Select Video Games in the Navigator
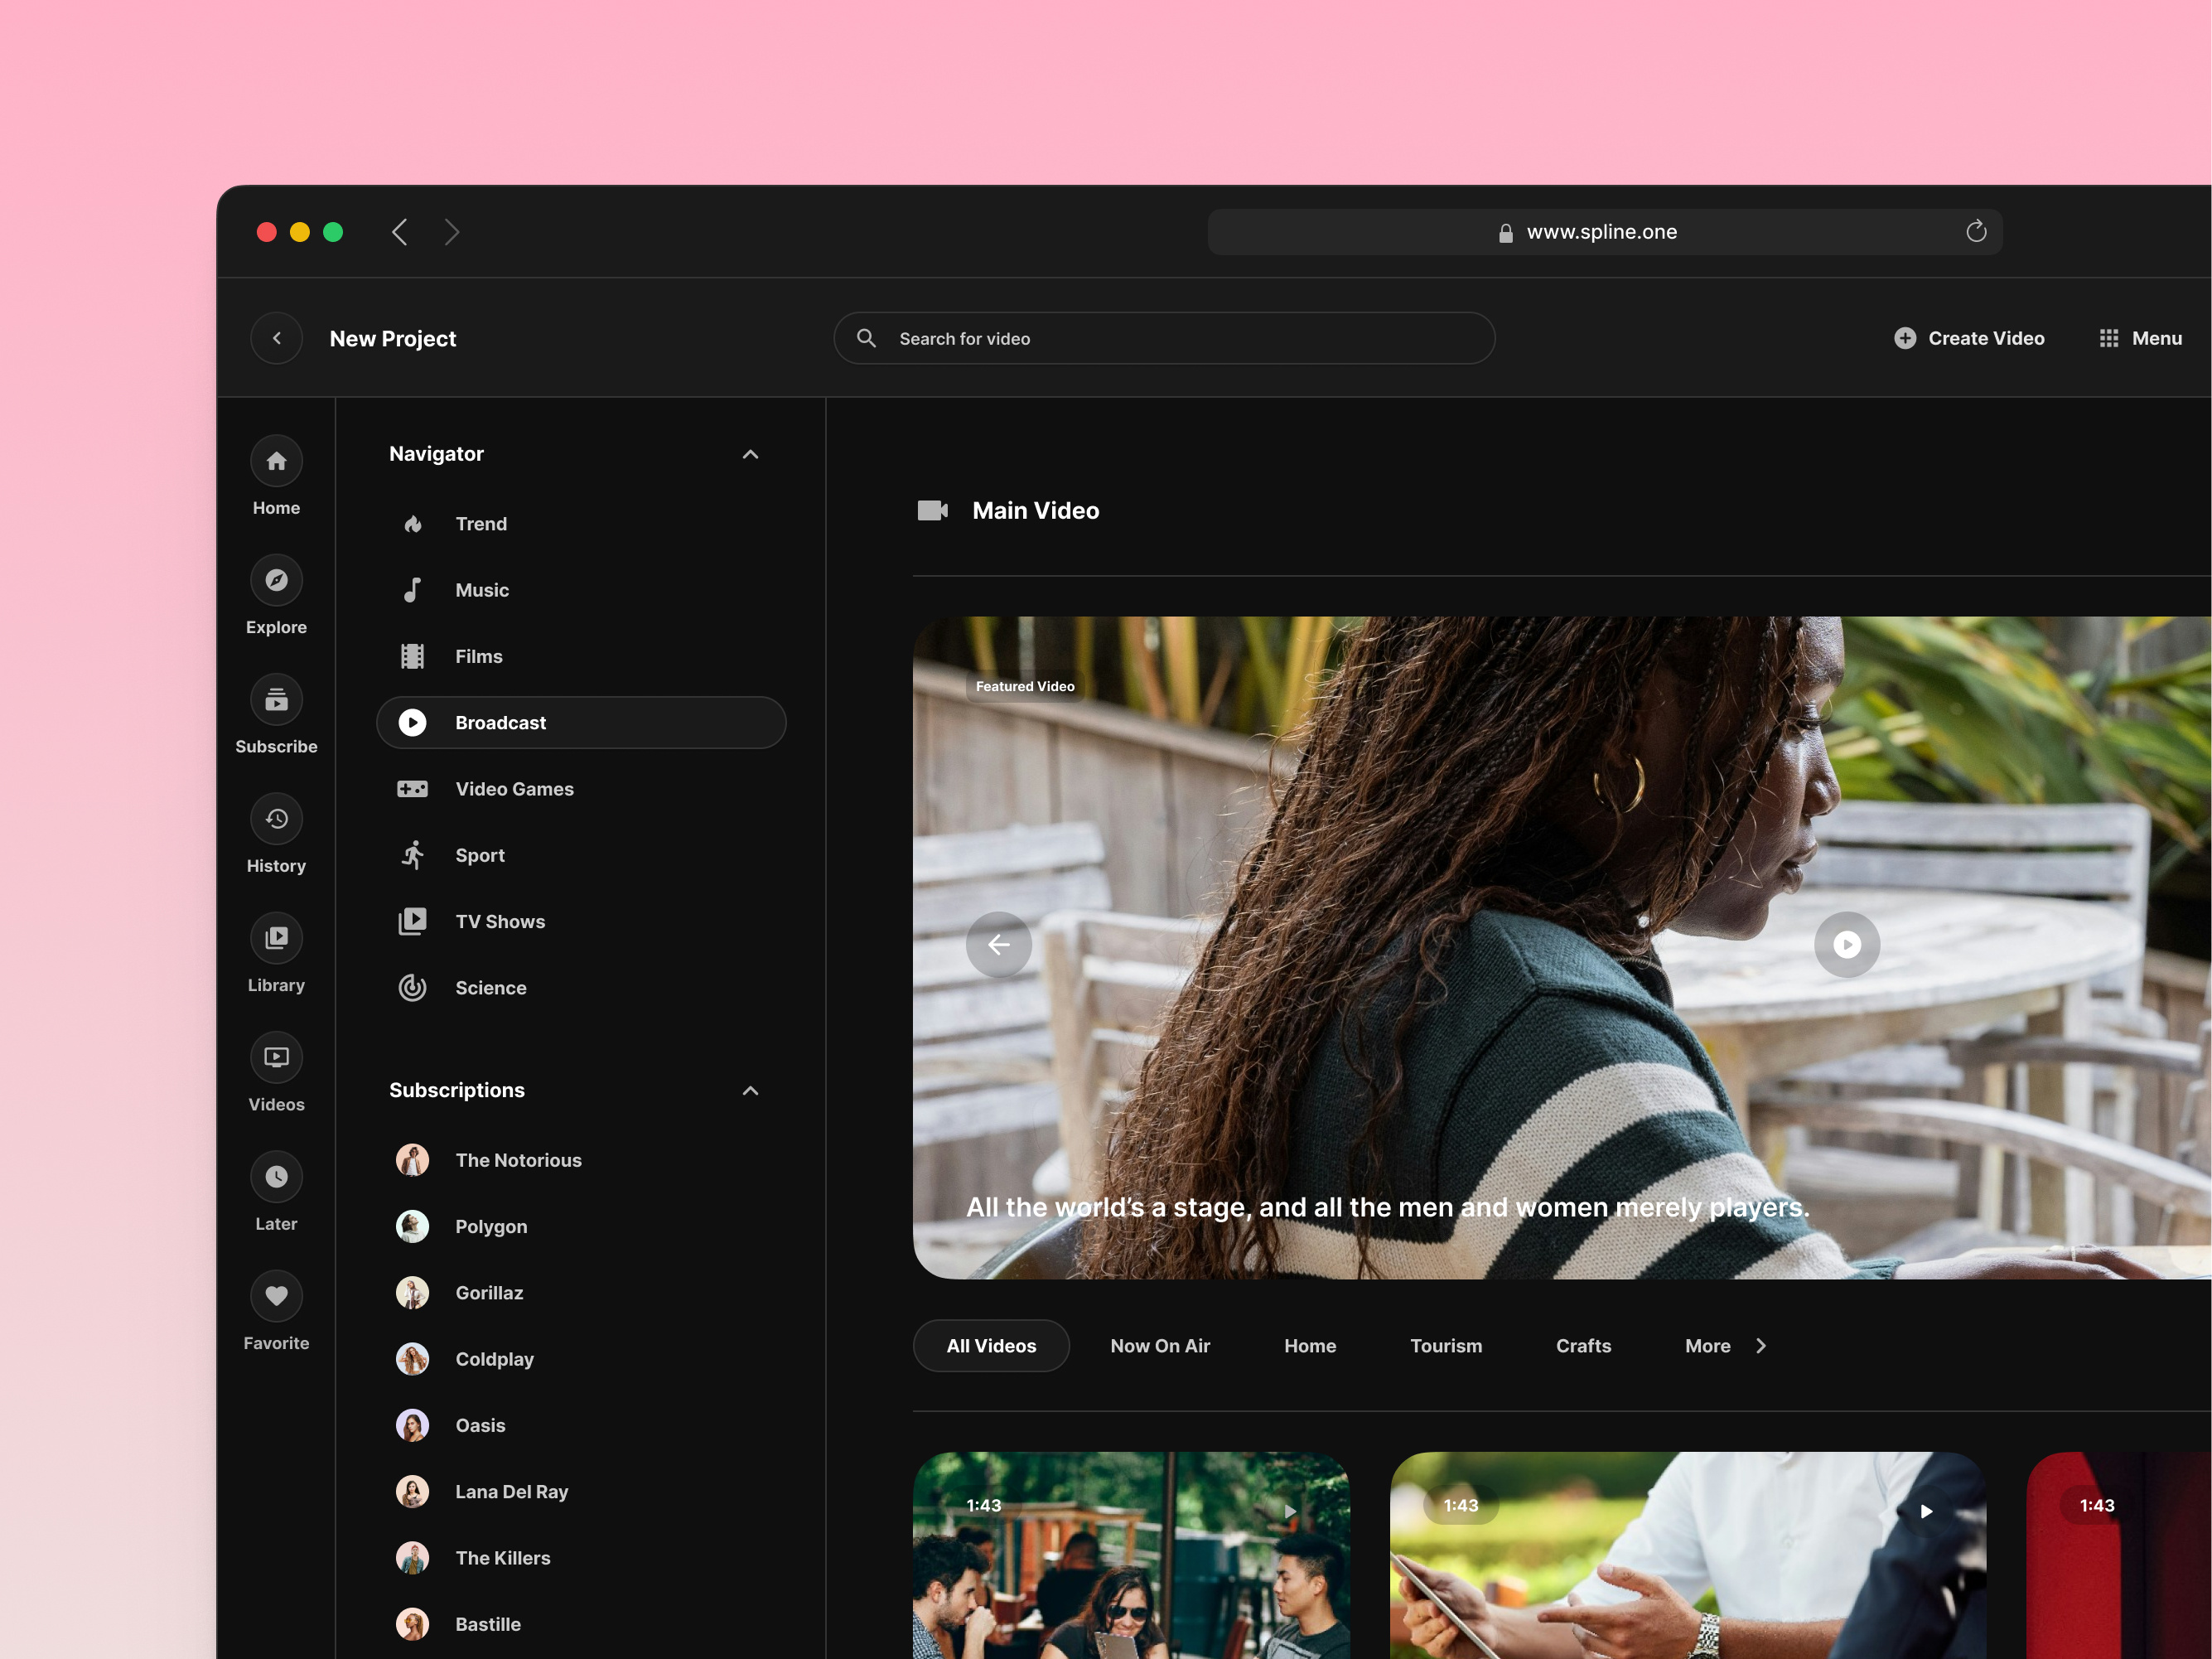The height and width of the screenshot is (1659, 2212). coord(514,789)
